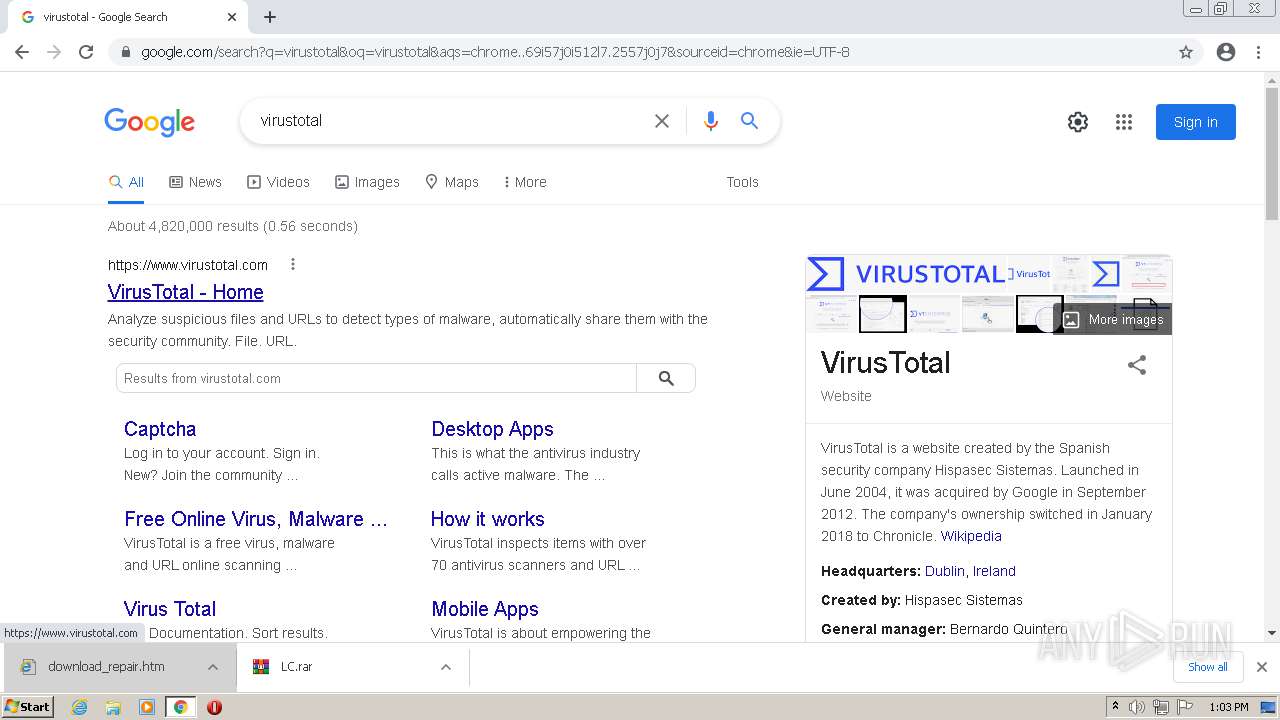Show all downloads
The image size is (1280, 720).
pyautogui.click(x=1207, y=667)
